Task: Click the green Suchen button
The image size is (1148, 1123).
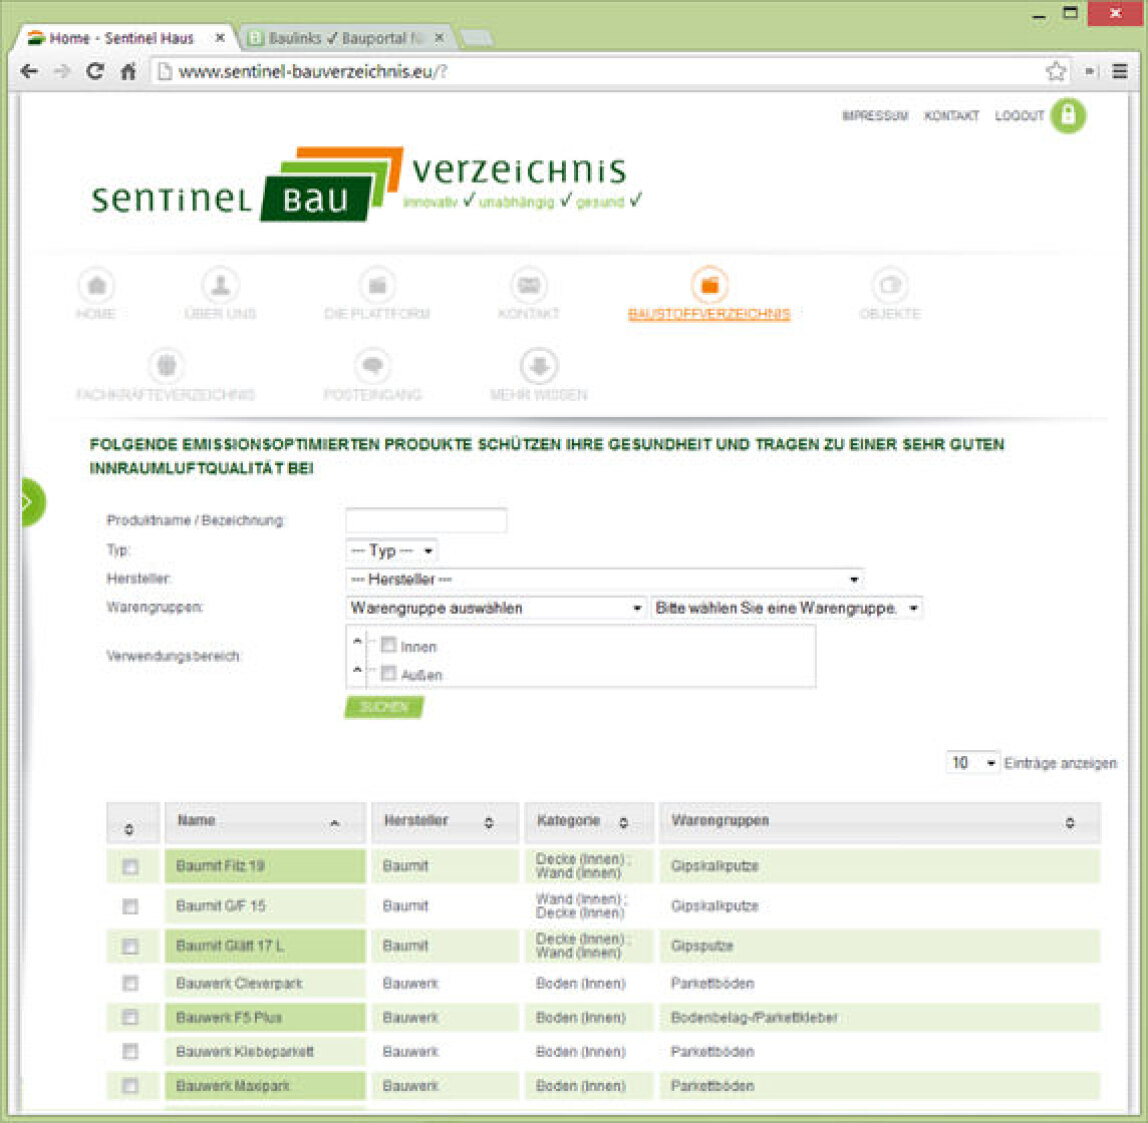Action: point(384,706)
